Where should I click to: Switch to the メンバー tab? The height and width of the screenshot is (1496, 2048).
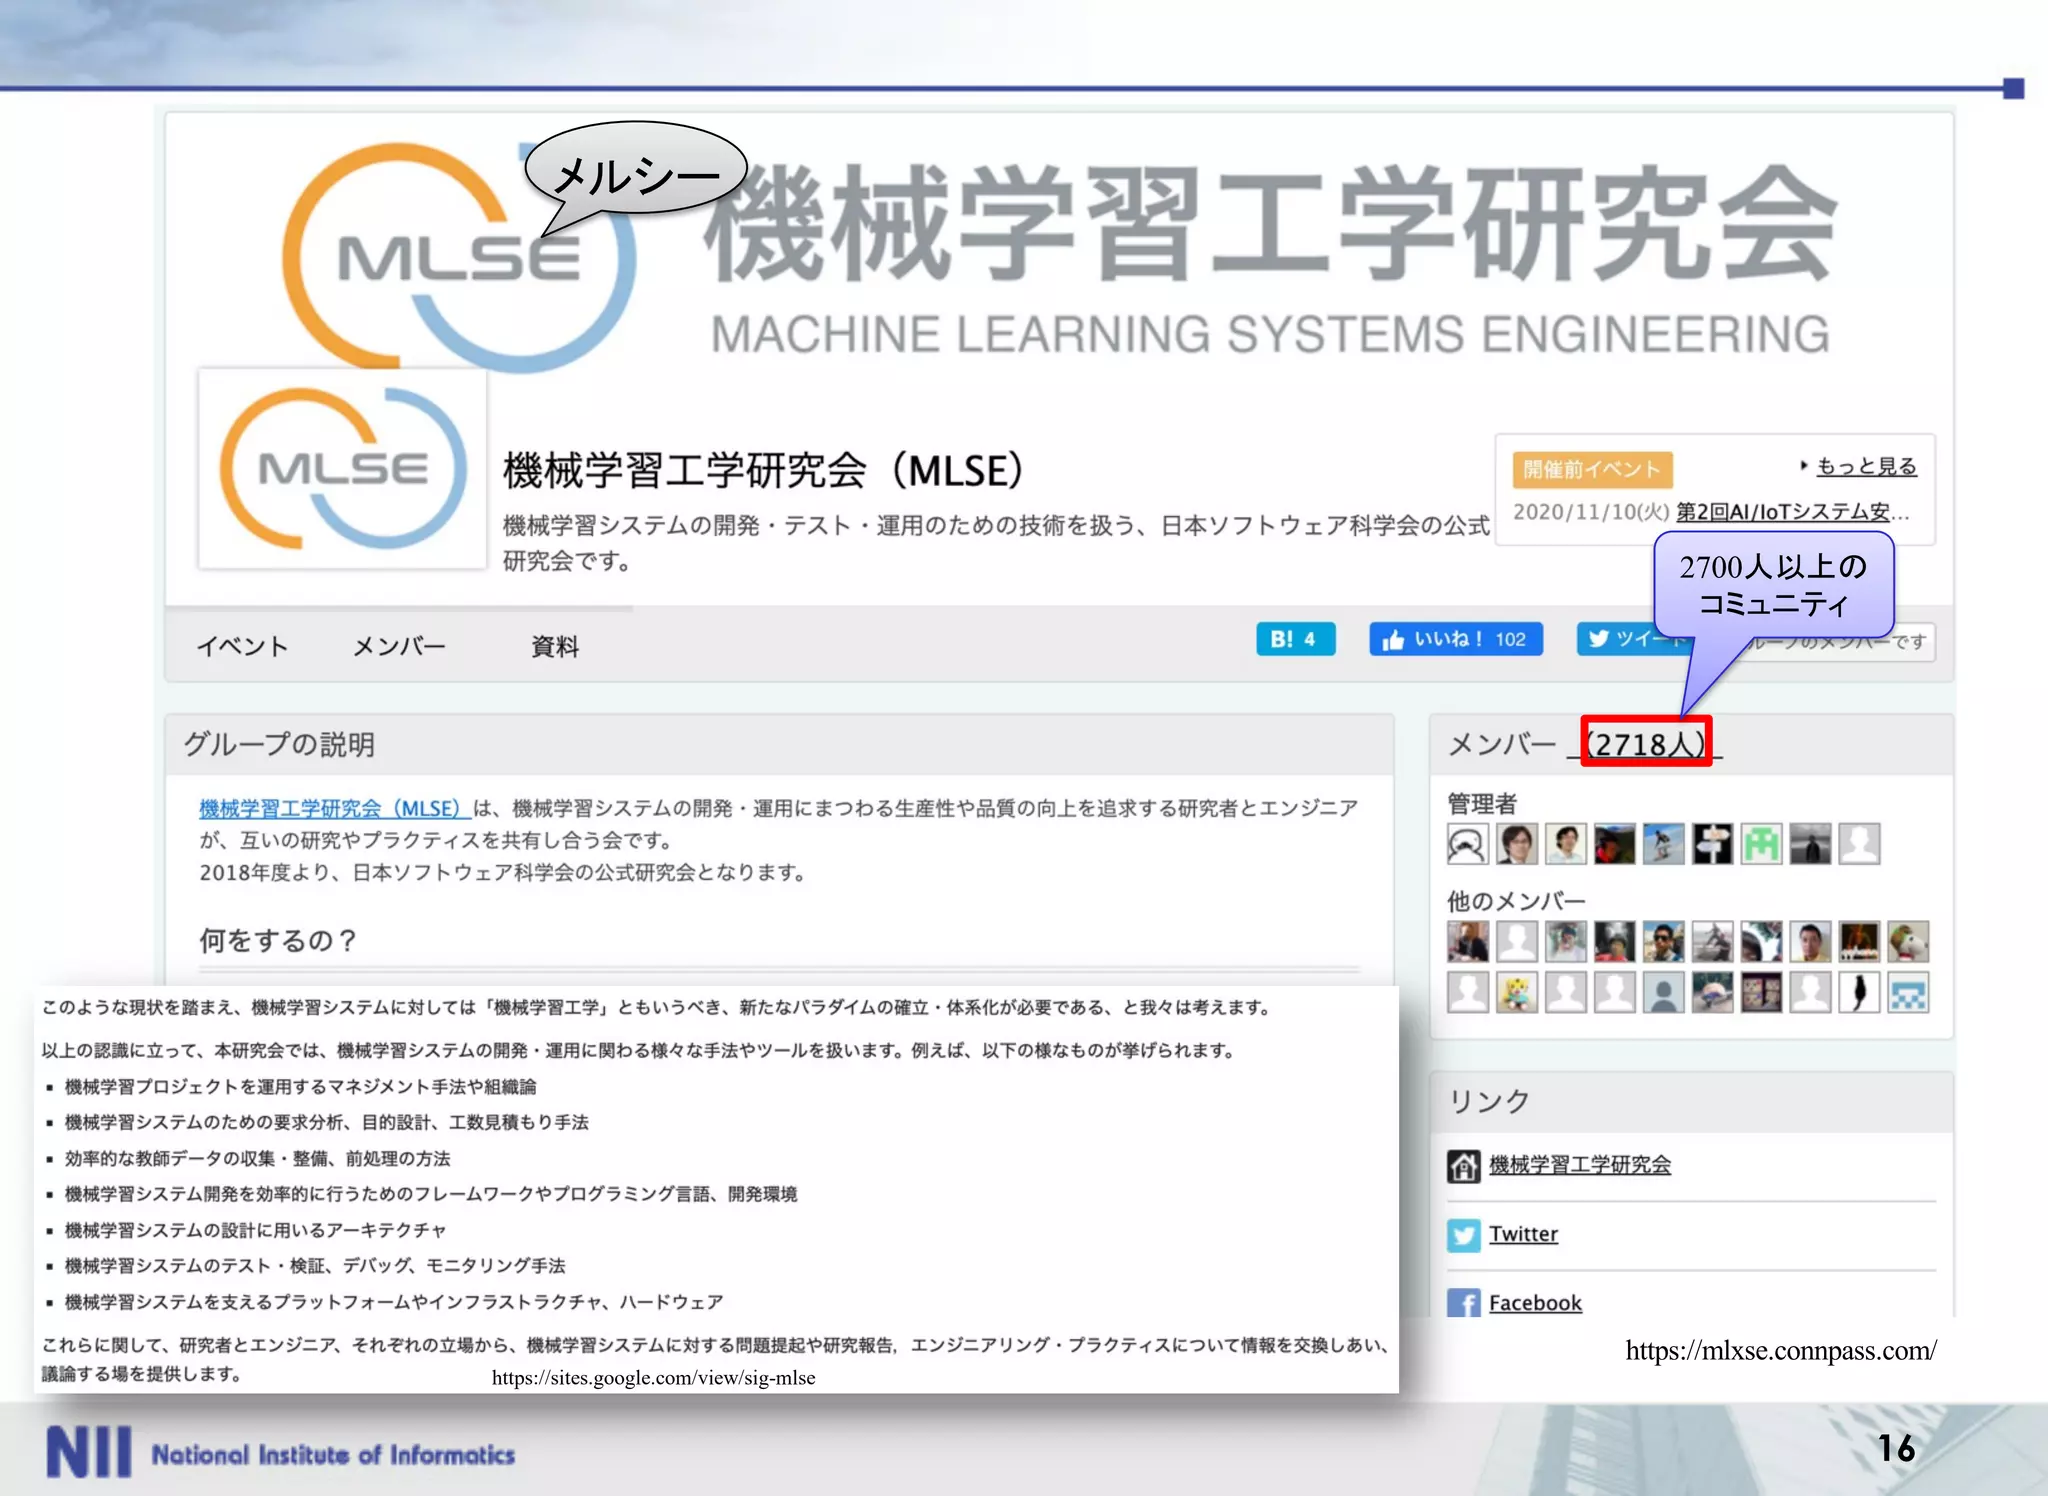pos(399,646)
